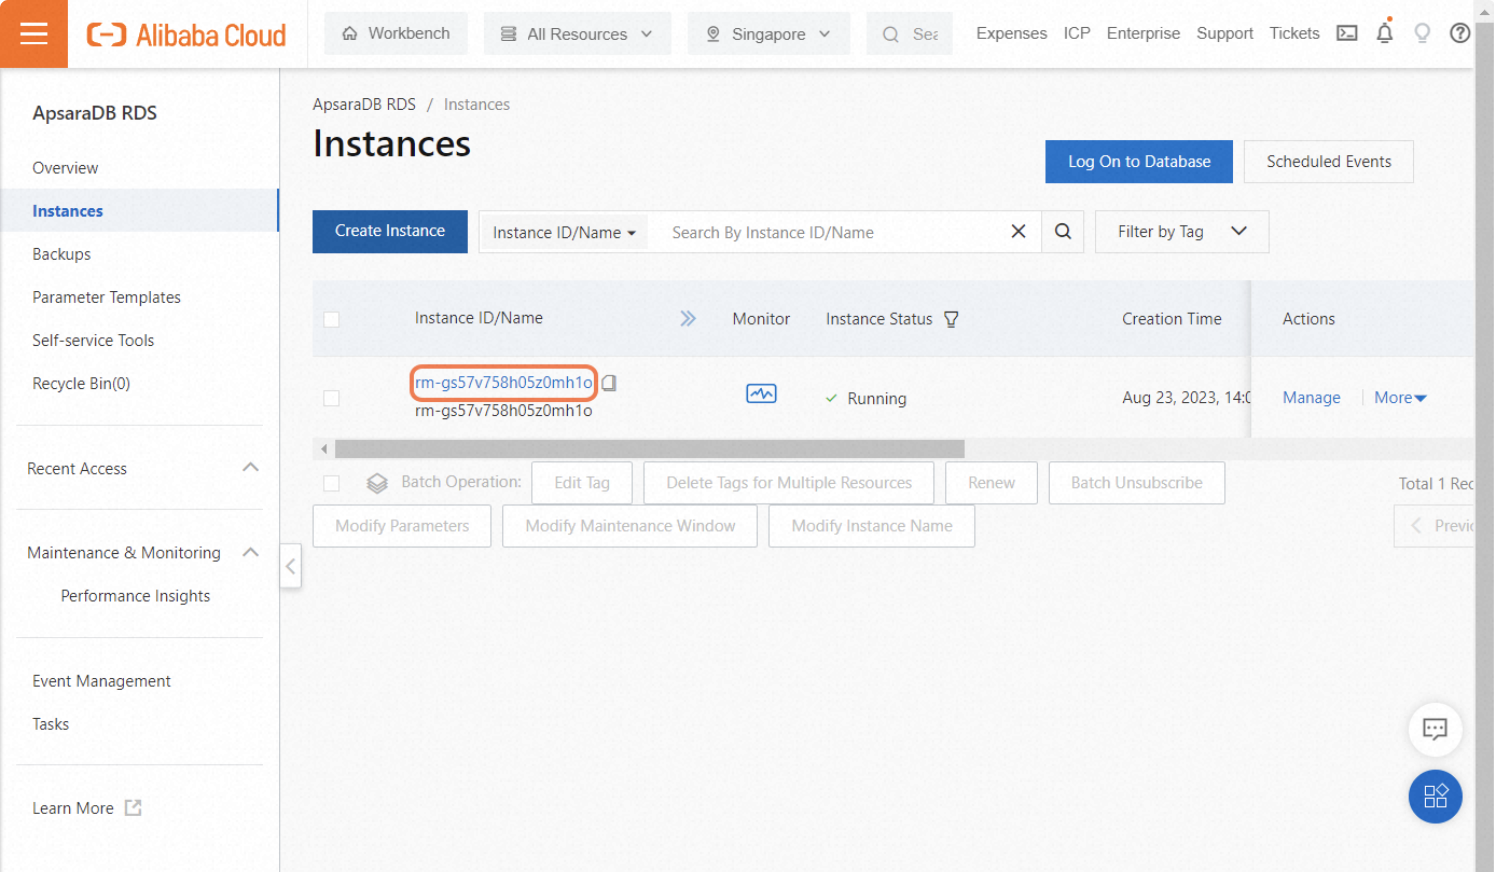Open Tickets in the top bar
Screen dimensions: 1494x872
pyautogui.click(x=1294, y=33)
